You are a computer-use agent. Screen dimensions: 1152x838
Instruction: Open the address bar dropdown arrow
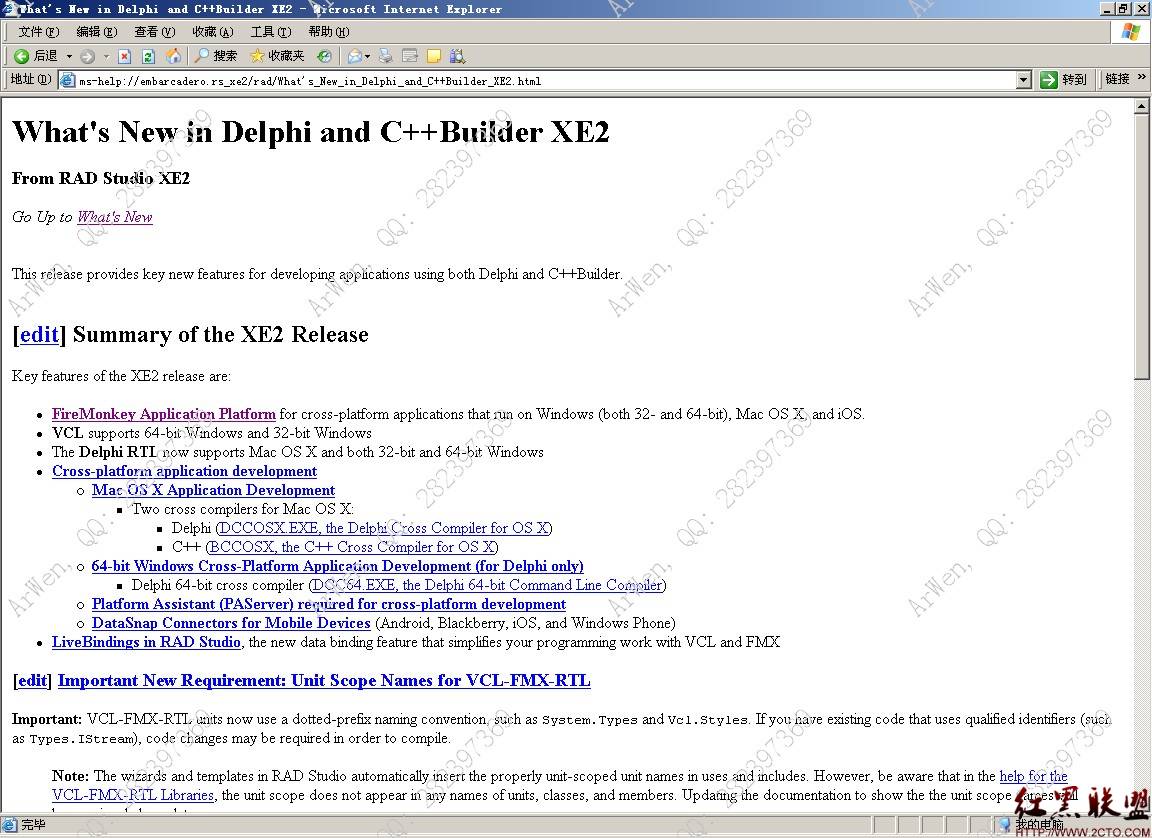click(x=1024, y=80)
